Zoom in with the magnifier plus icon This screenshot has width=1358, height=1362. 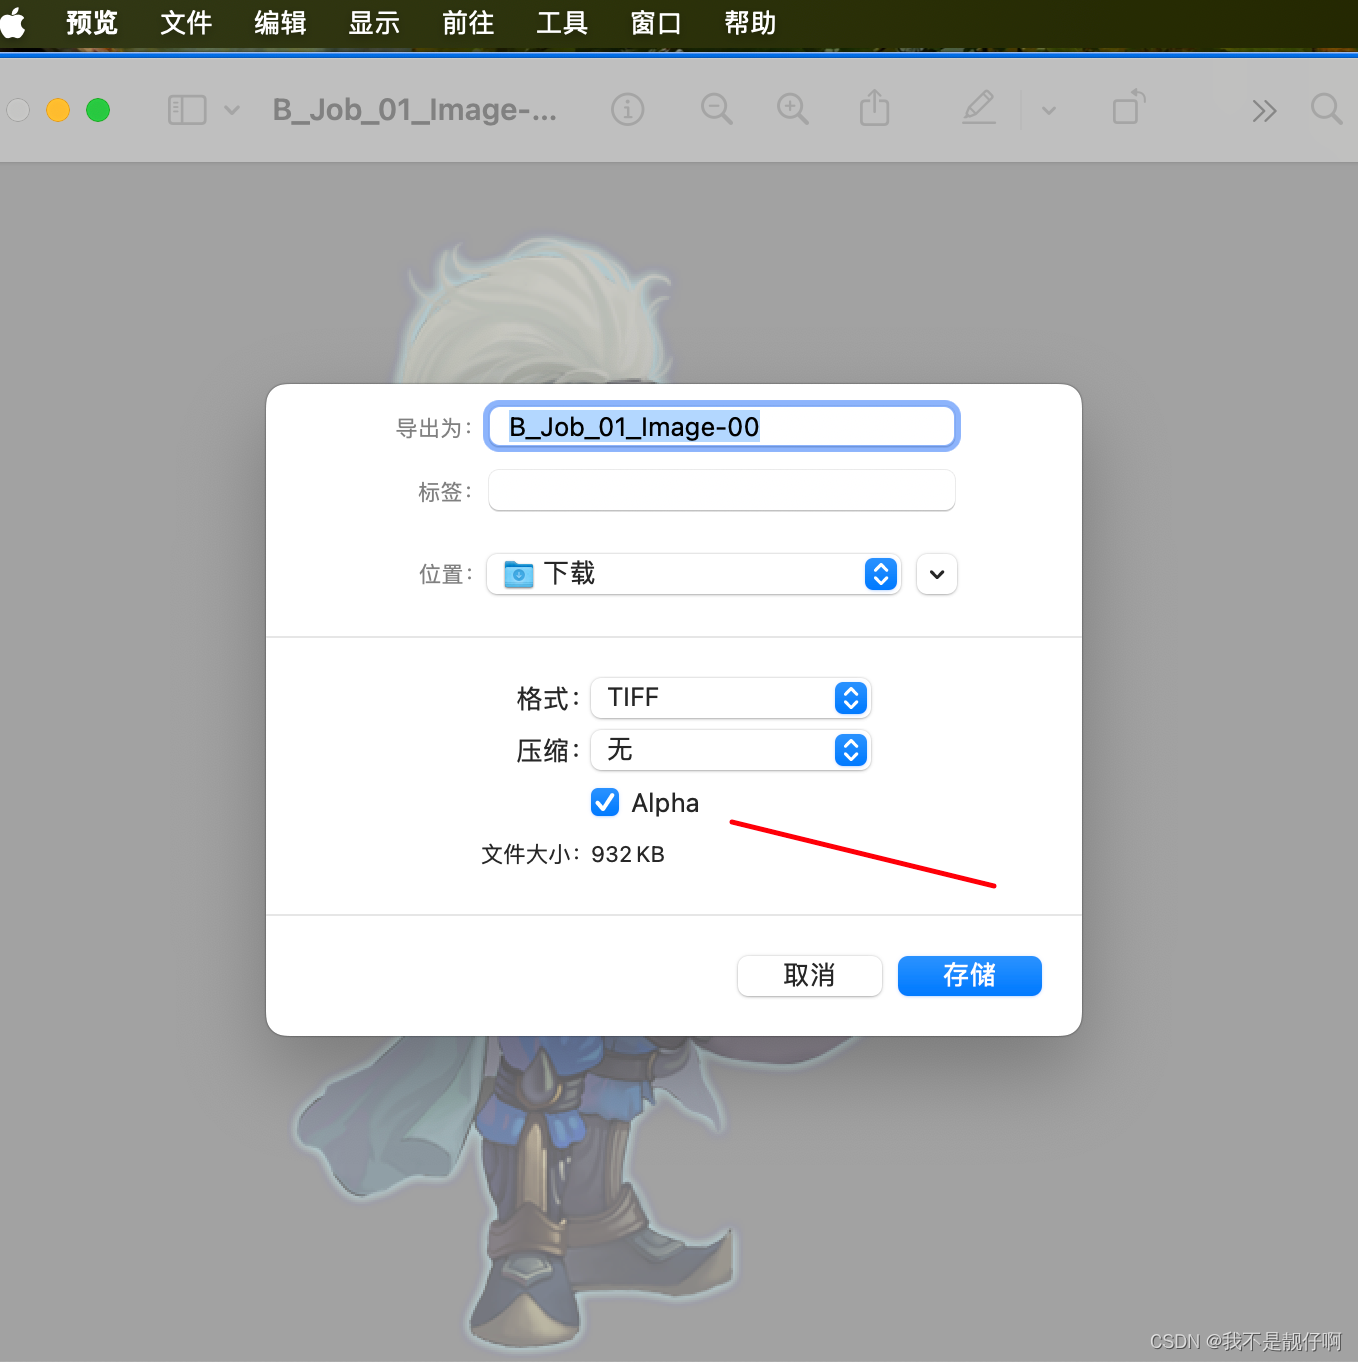(793, 109)
